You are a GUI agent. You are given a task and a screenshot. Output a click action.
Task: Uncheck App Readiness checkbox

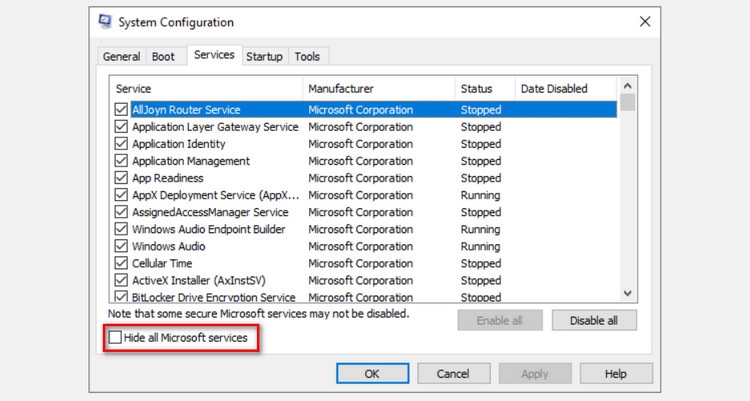[x=121, y=178]
